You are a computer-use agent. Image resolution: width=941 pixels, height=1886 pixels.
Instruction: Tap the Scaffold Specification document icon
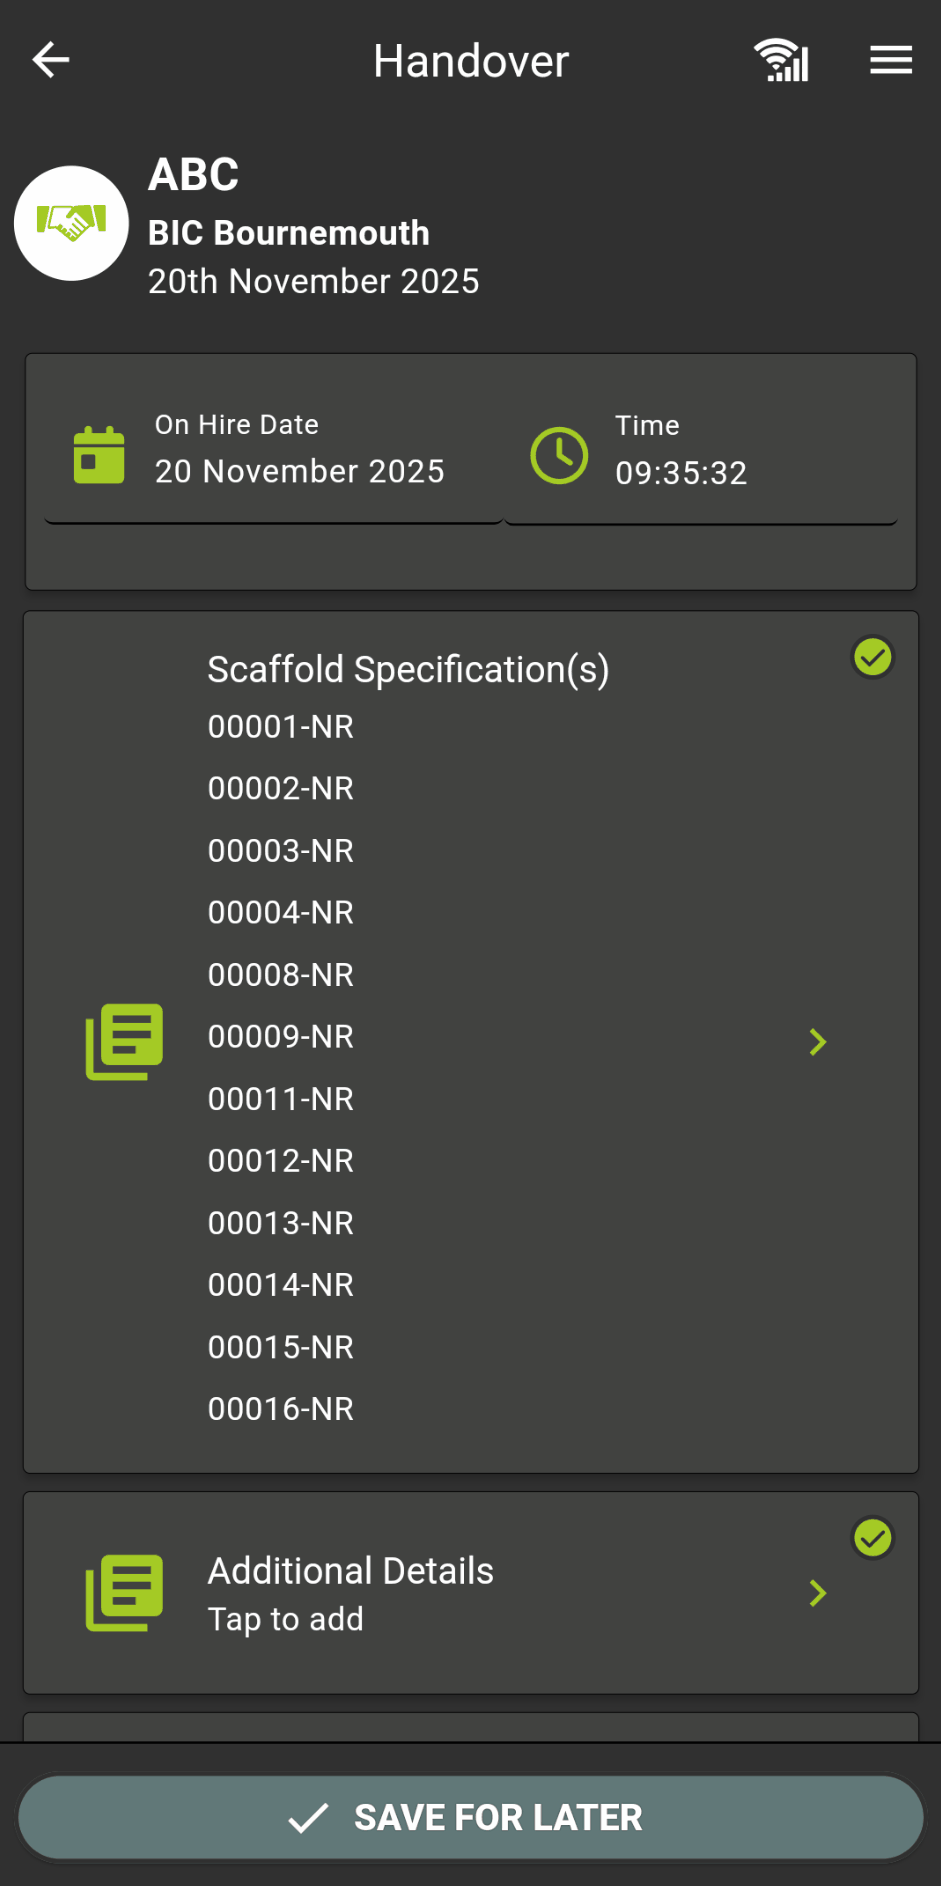[x=124, y=1041]
